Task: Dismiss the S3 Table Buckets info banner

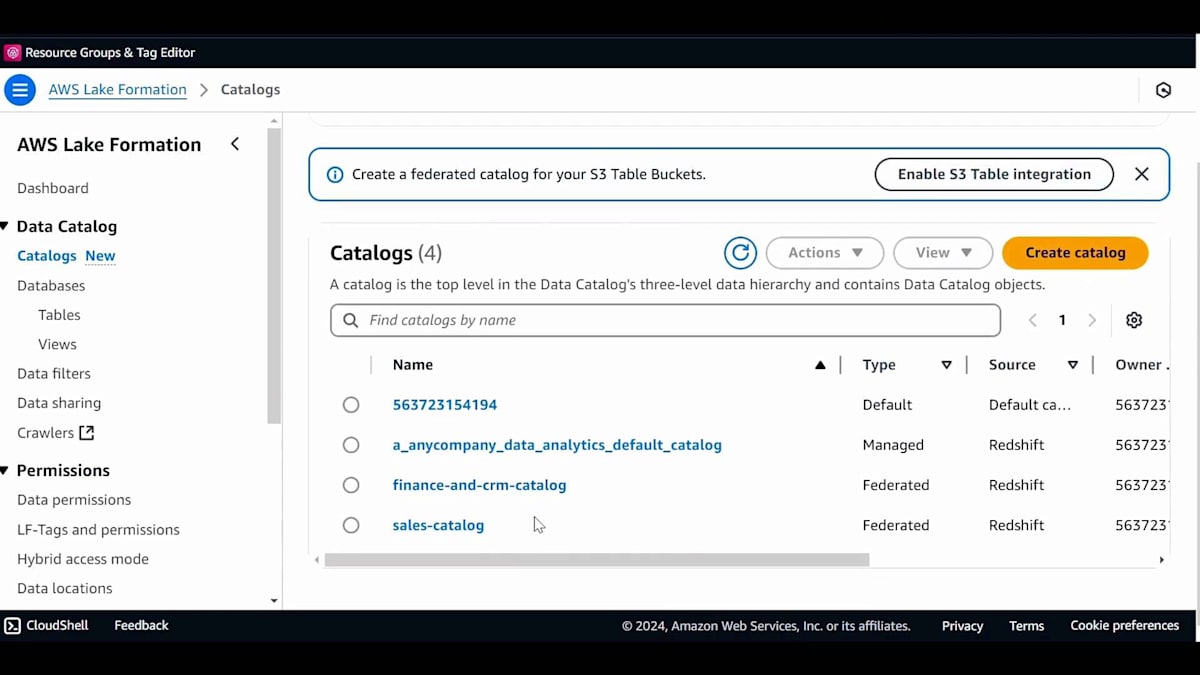Action: [1142, 174]
